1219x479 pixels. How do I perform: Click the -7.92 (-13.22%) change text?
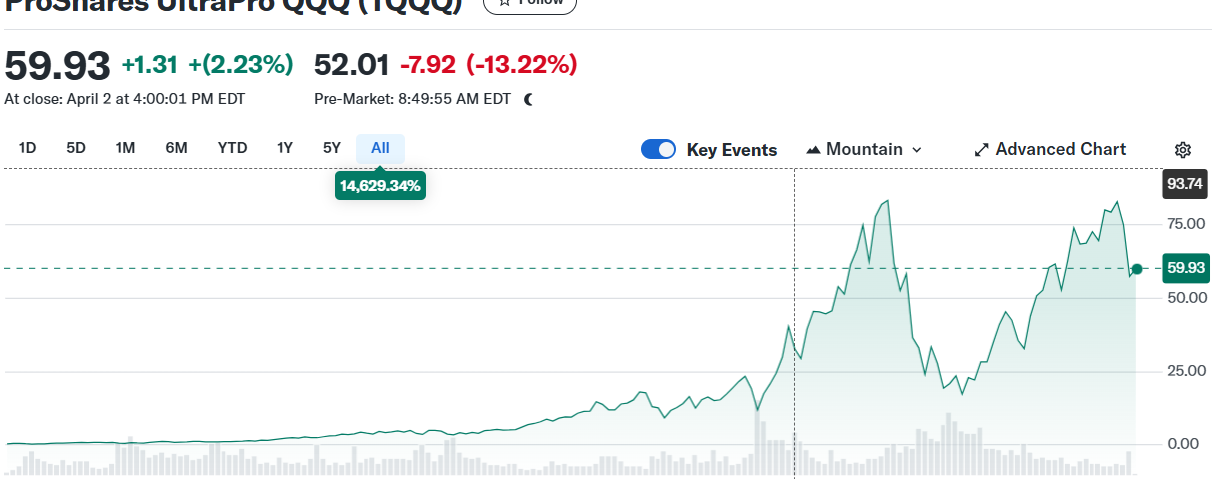coord(489,65)
